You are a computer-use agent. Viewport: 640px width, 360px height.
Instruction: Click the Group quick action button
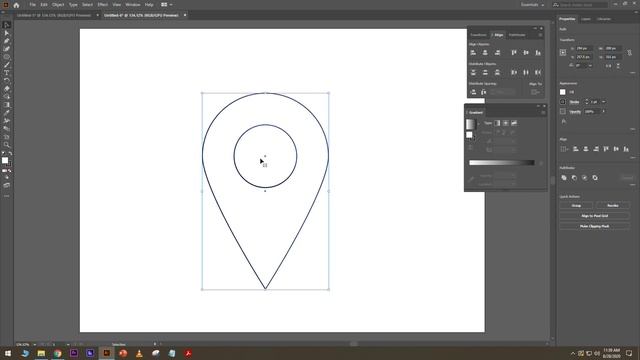click(x=576, y=205)
